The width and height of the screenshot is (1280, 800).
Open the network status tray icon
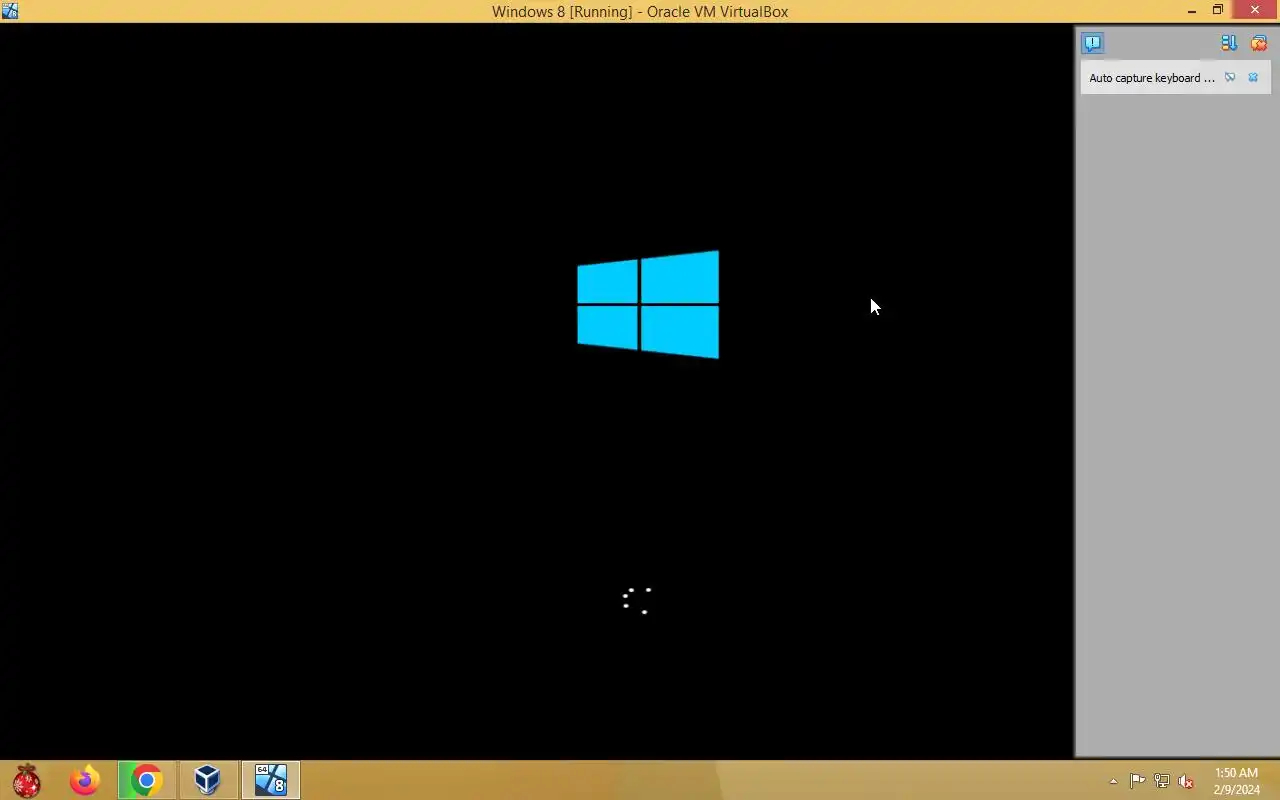coord(1162,781)
